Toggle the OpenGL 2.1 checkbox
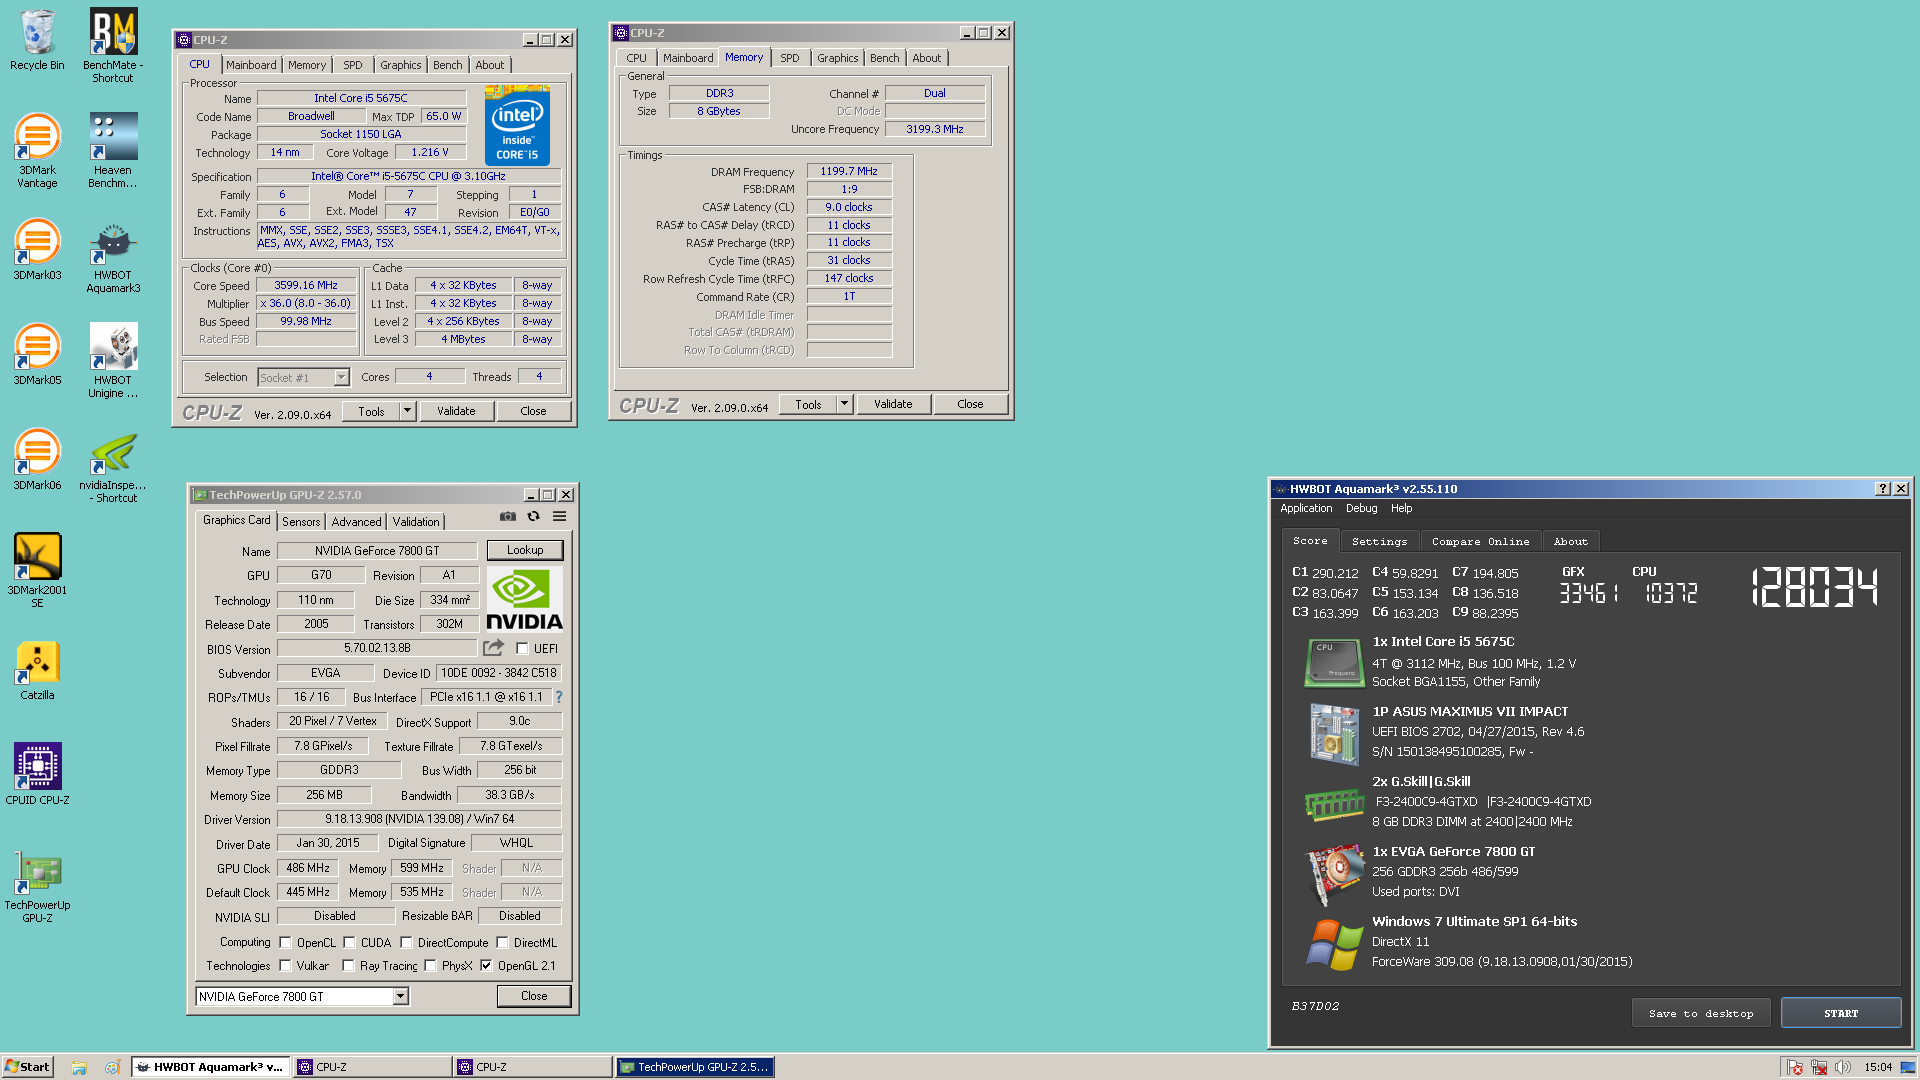This screenshot has width=1920, height=1080. click(486, 965)
